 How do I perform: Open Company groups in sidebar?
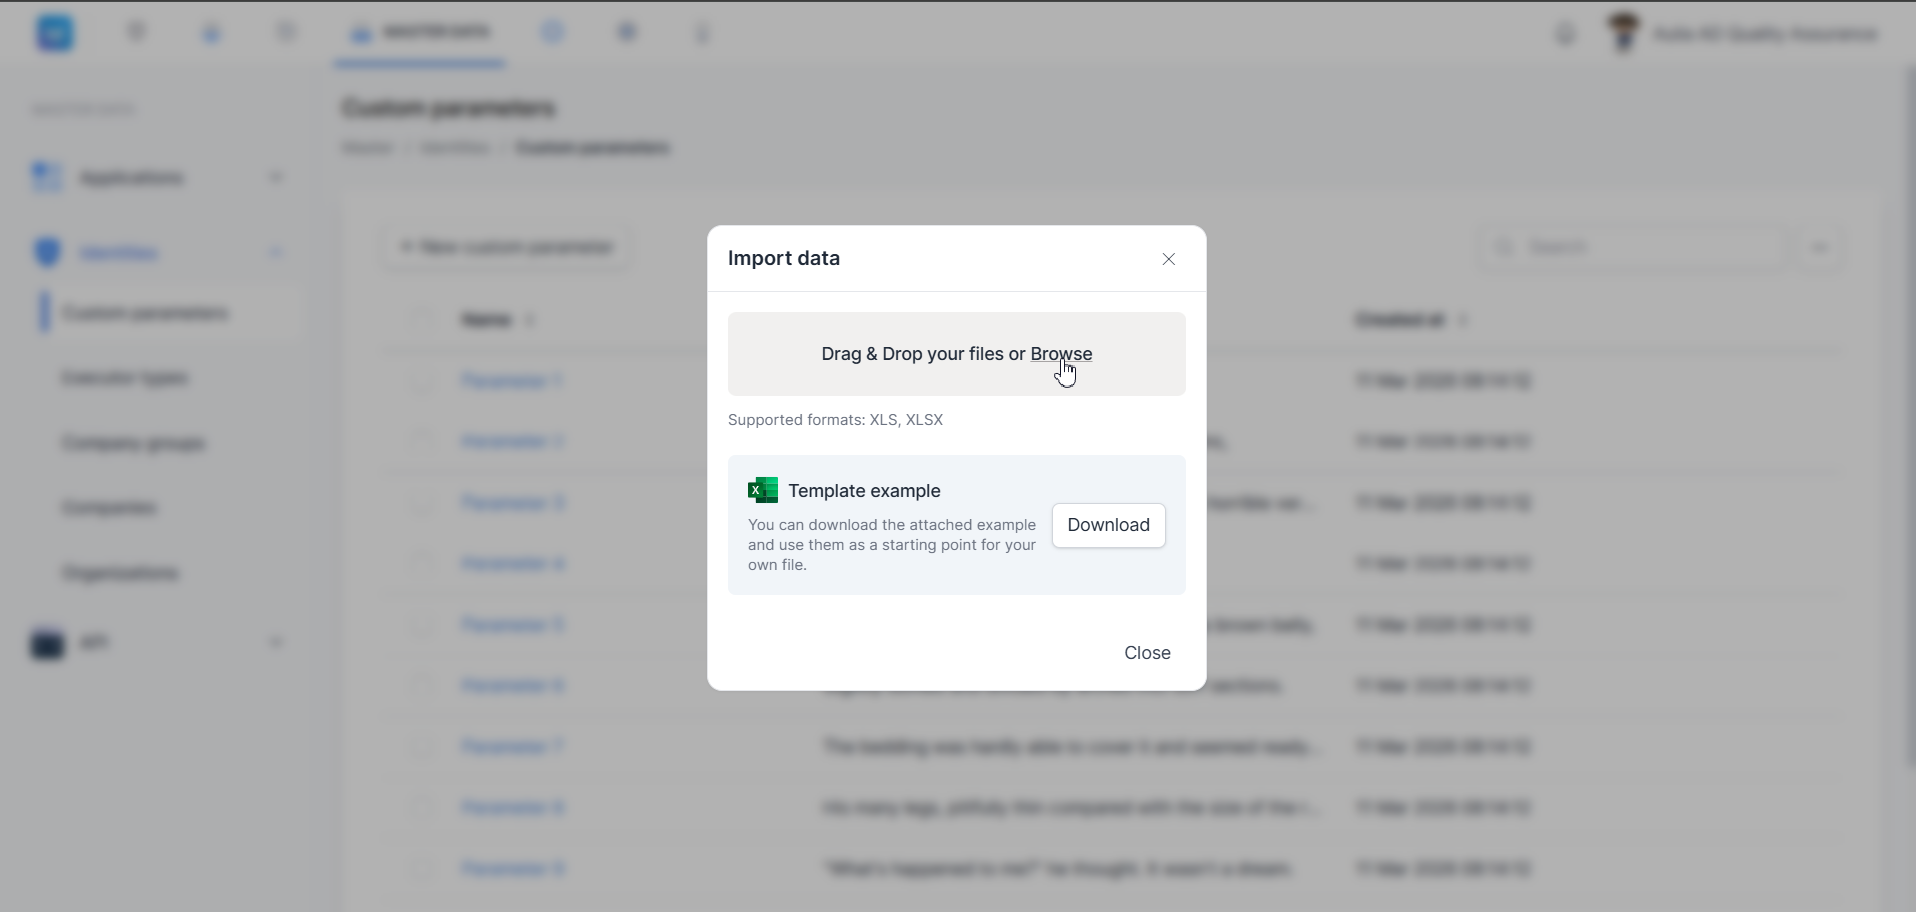pos(134,443)
